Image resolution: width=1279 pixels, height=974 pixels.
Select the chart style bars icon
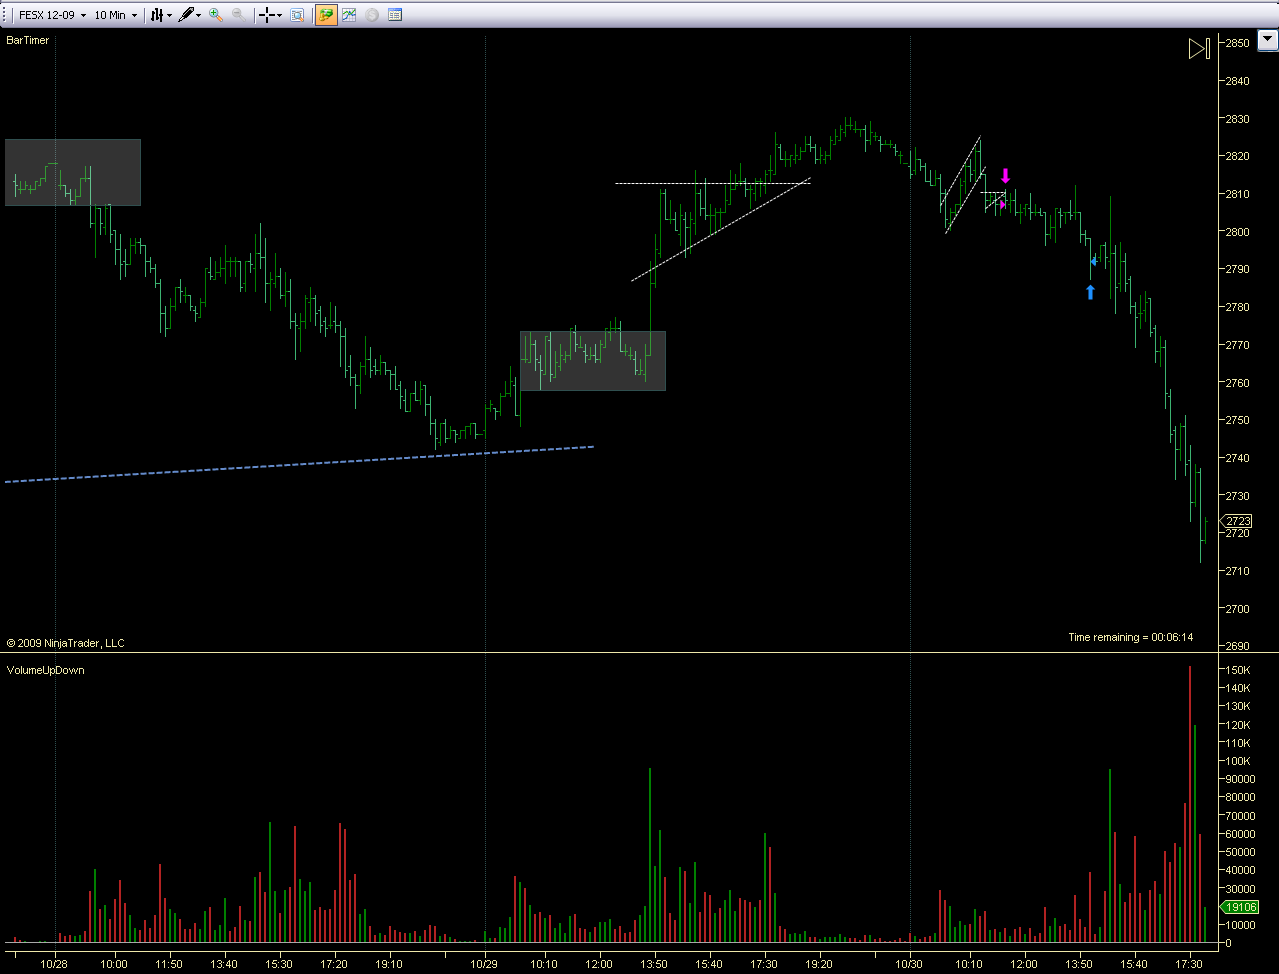[x=156, y=15]
